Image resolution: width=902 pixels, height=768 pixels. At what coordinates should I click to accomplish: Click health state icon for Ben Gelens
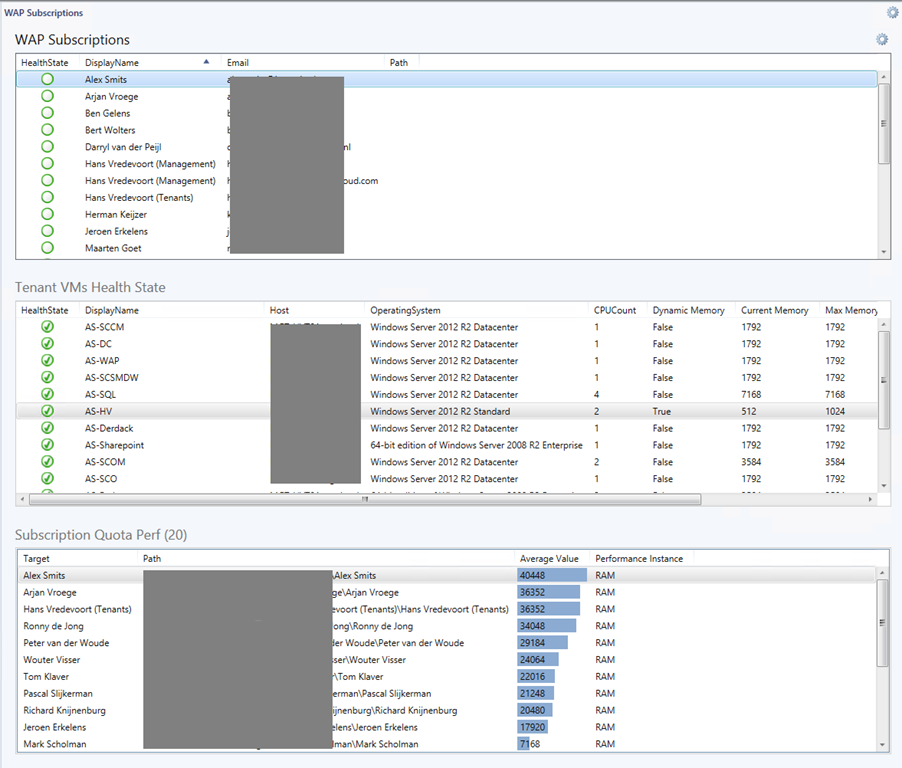point(47,113)
